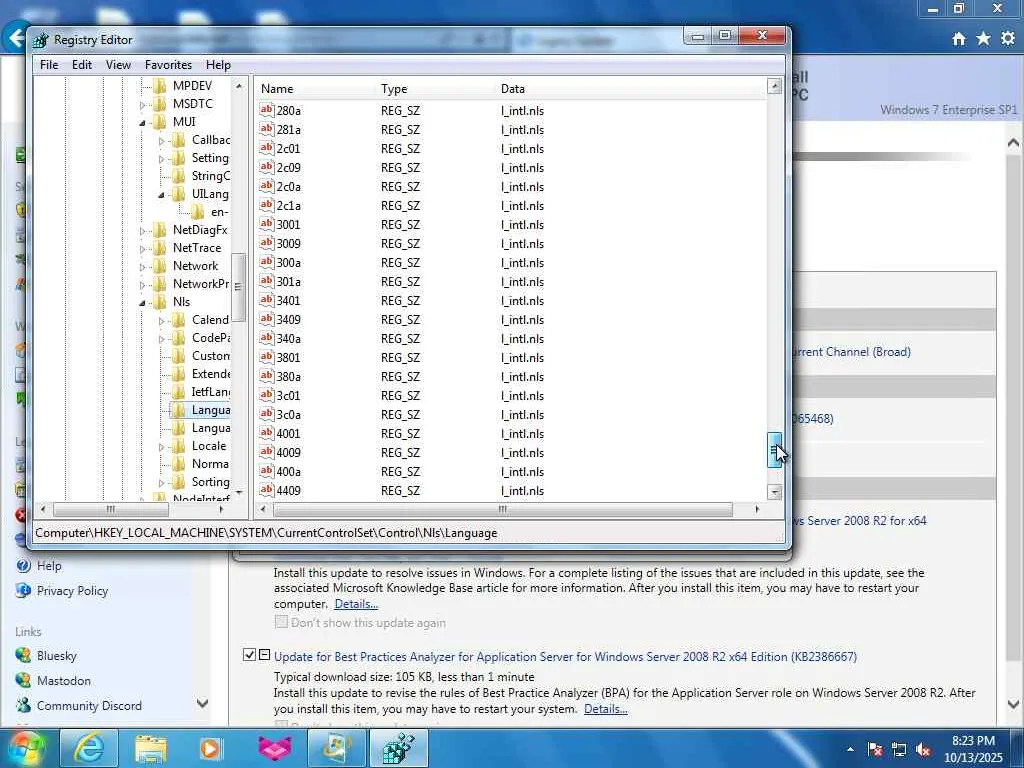
Task: Click the Data column header
Action: [513, 89]
